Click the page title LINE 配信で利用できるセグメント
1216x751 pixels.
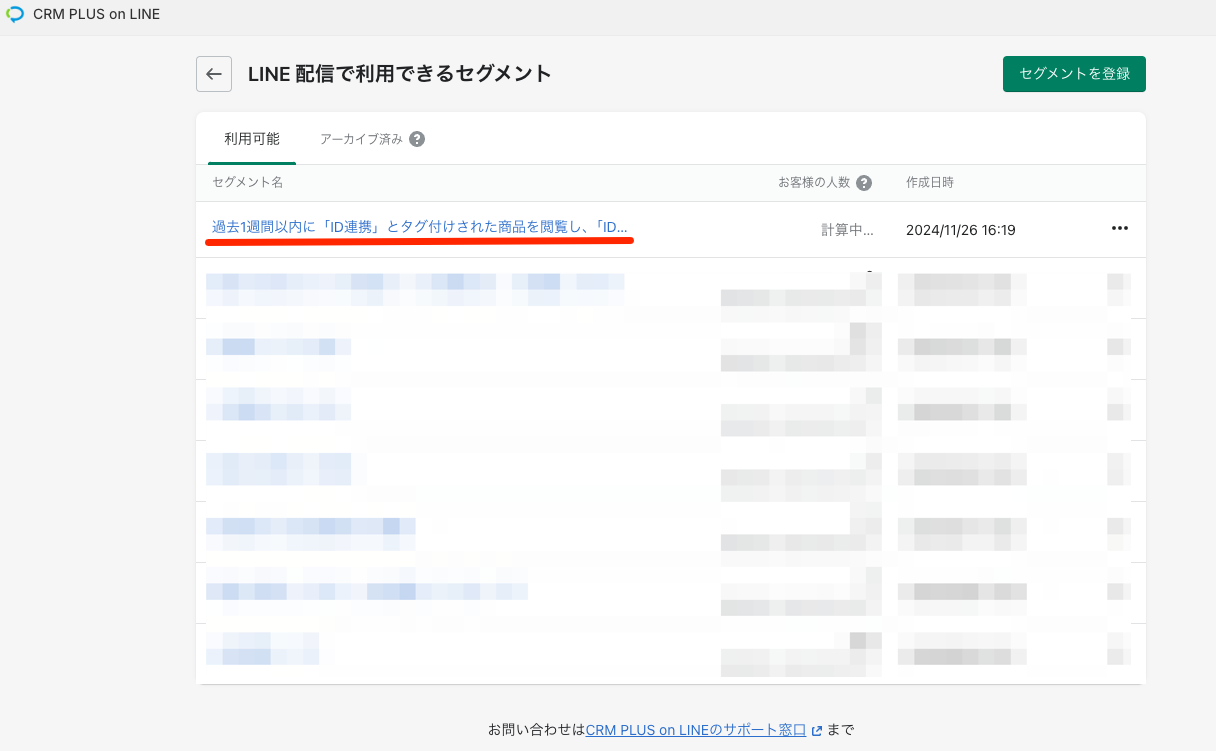tap(400, 74)
